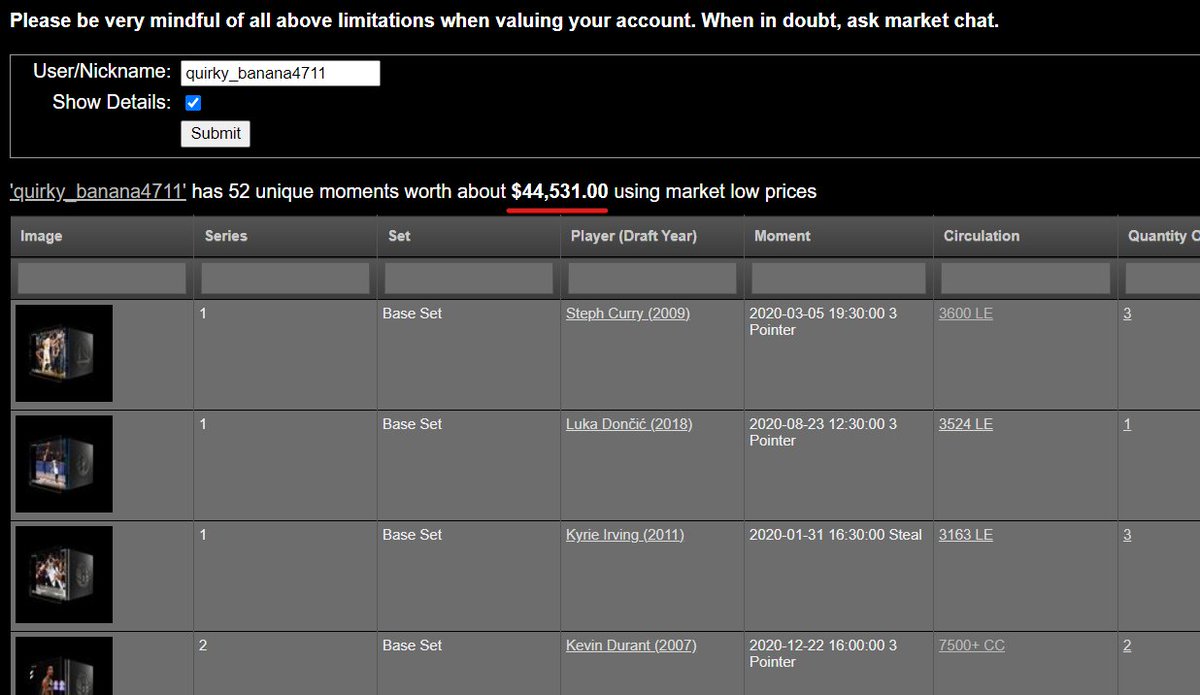The width and height of the screenshot is (1200, 695).
Task: Open the Luka Dončić moment thumbnail
Action: [64, 464]
